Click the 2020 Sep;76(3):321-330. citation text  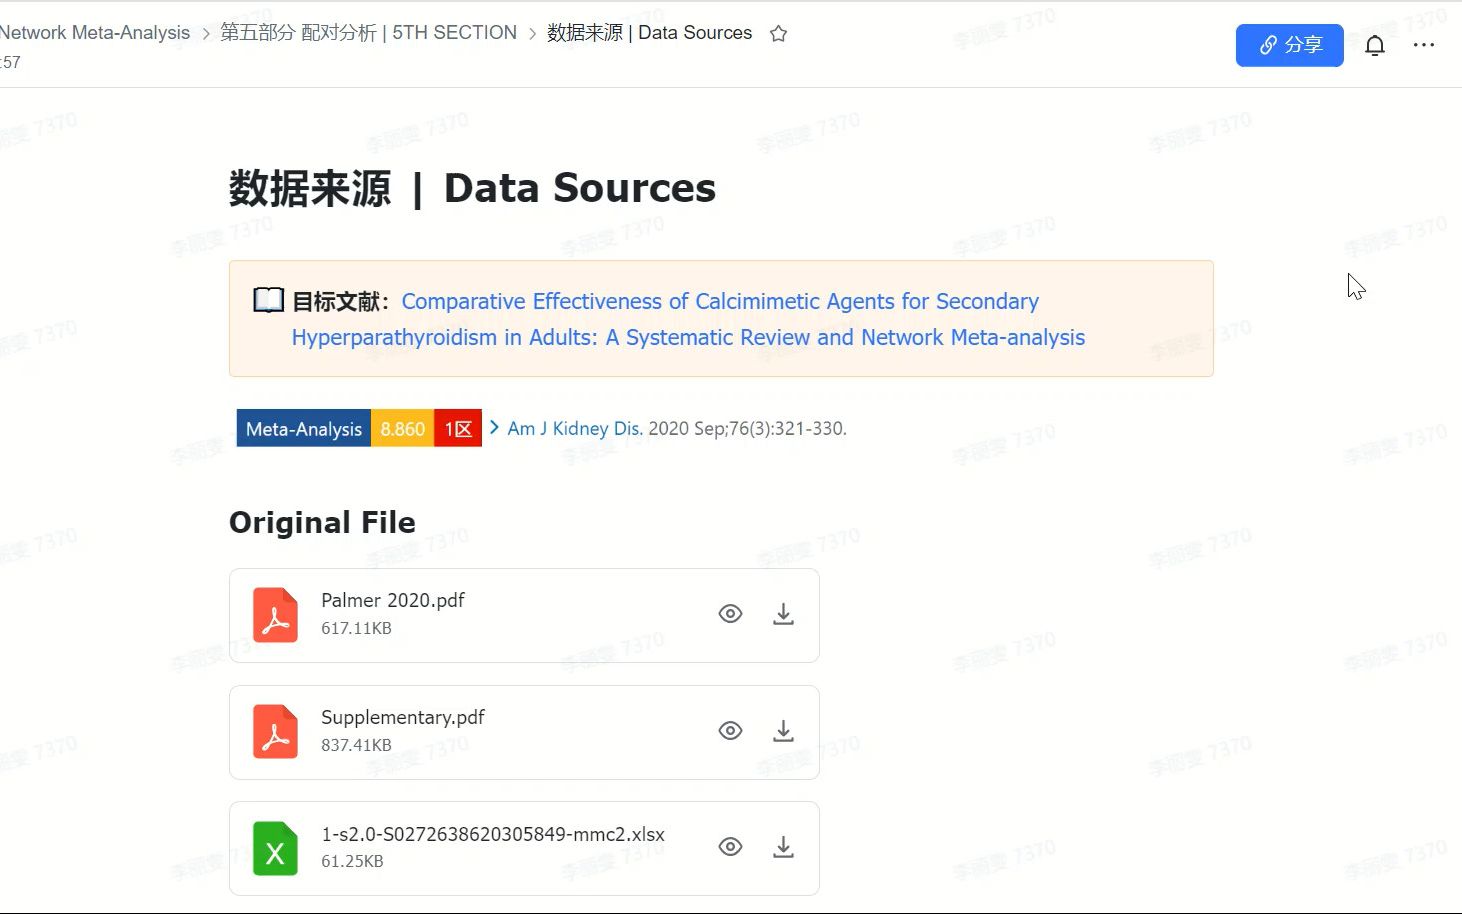(x=747, y=428)
